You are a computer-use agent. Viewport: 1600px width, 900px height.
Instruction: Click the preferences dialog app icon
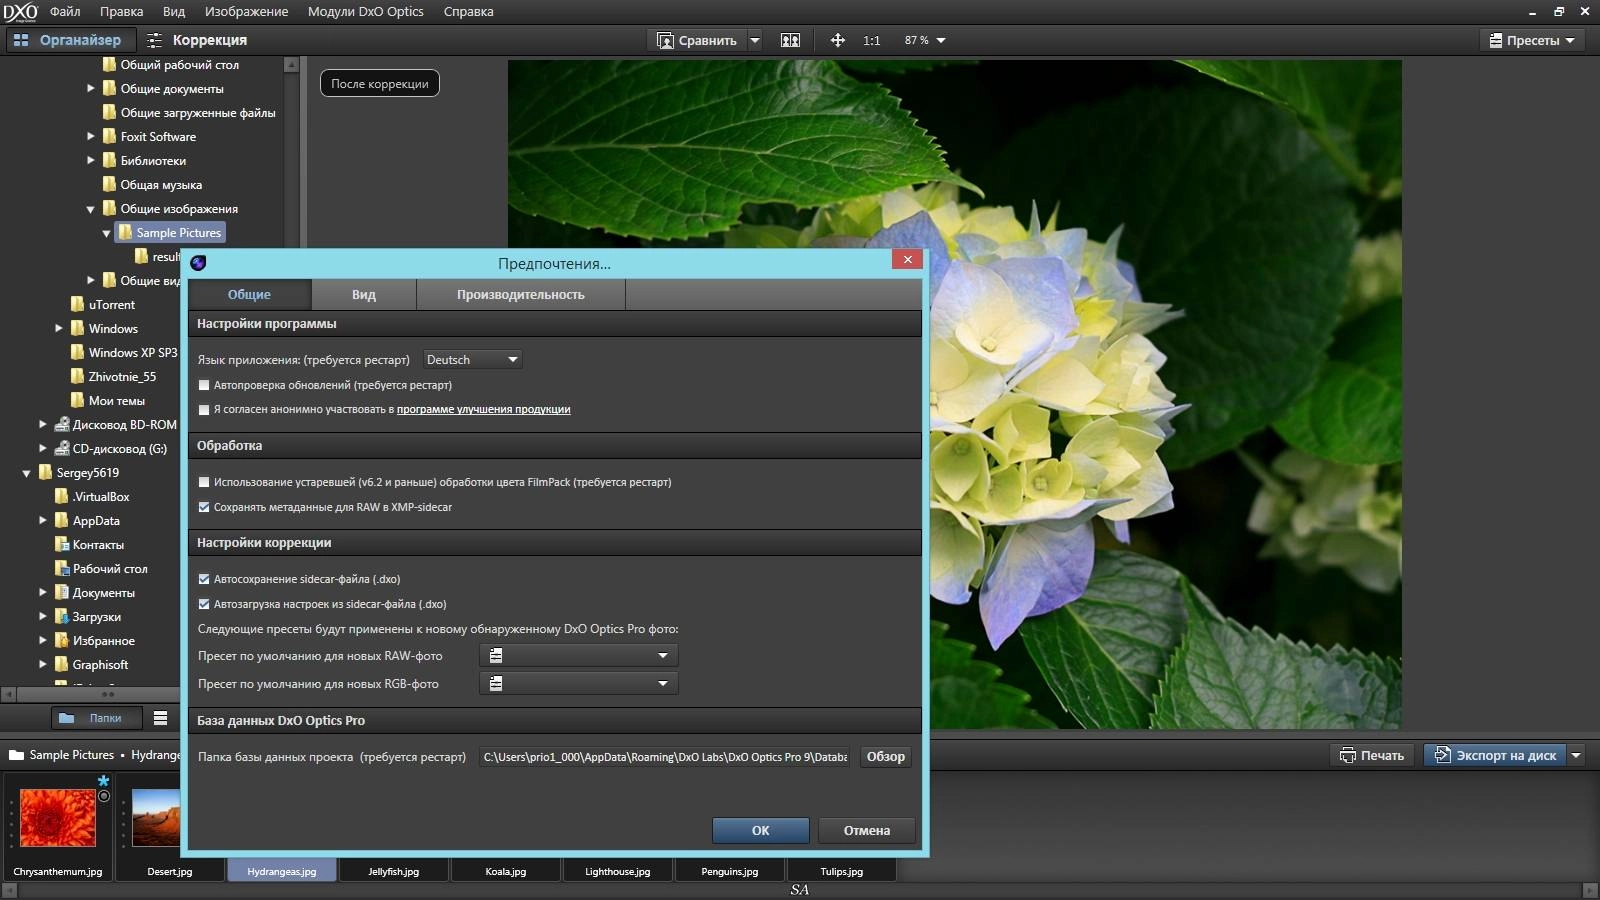pos(198,263)
